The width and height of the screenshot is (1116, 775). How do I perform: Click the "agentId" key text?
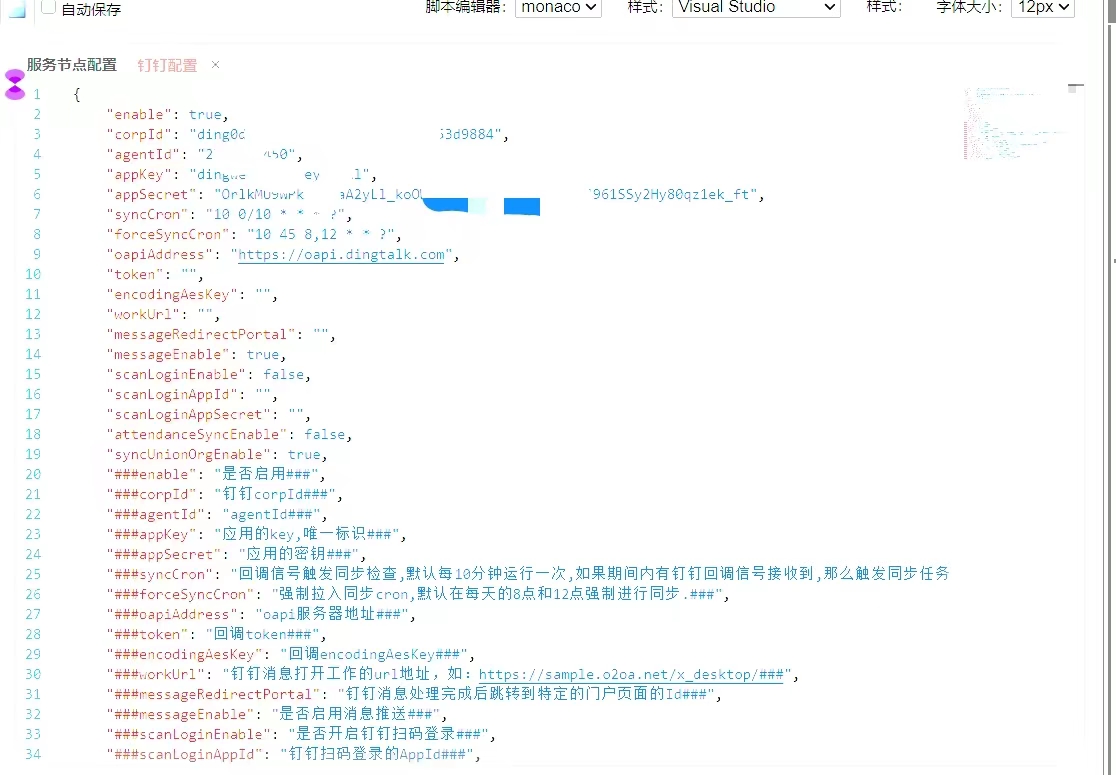(143, 154)
